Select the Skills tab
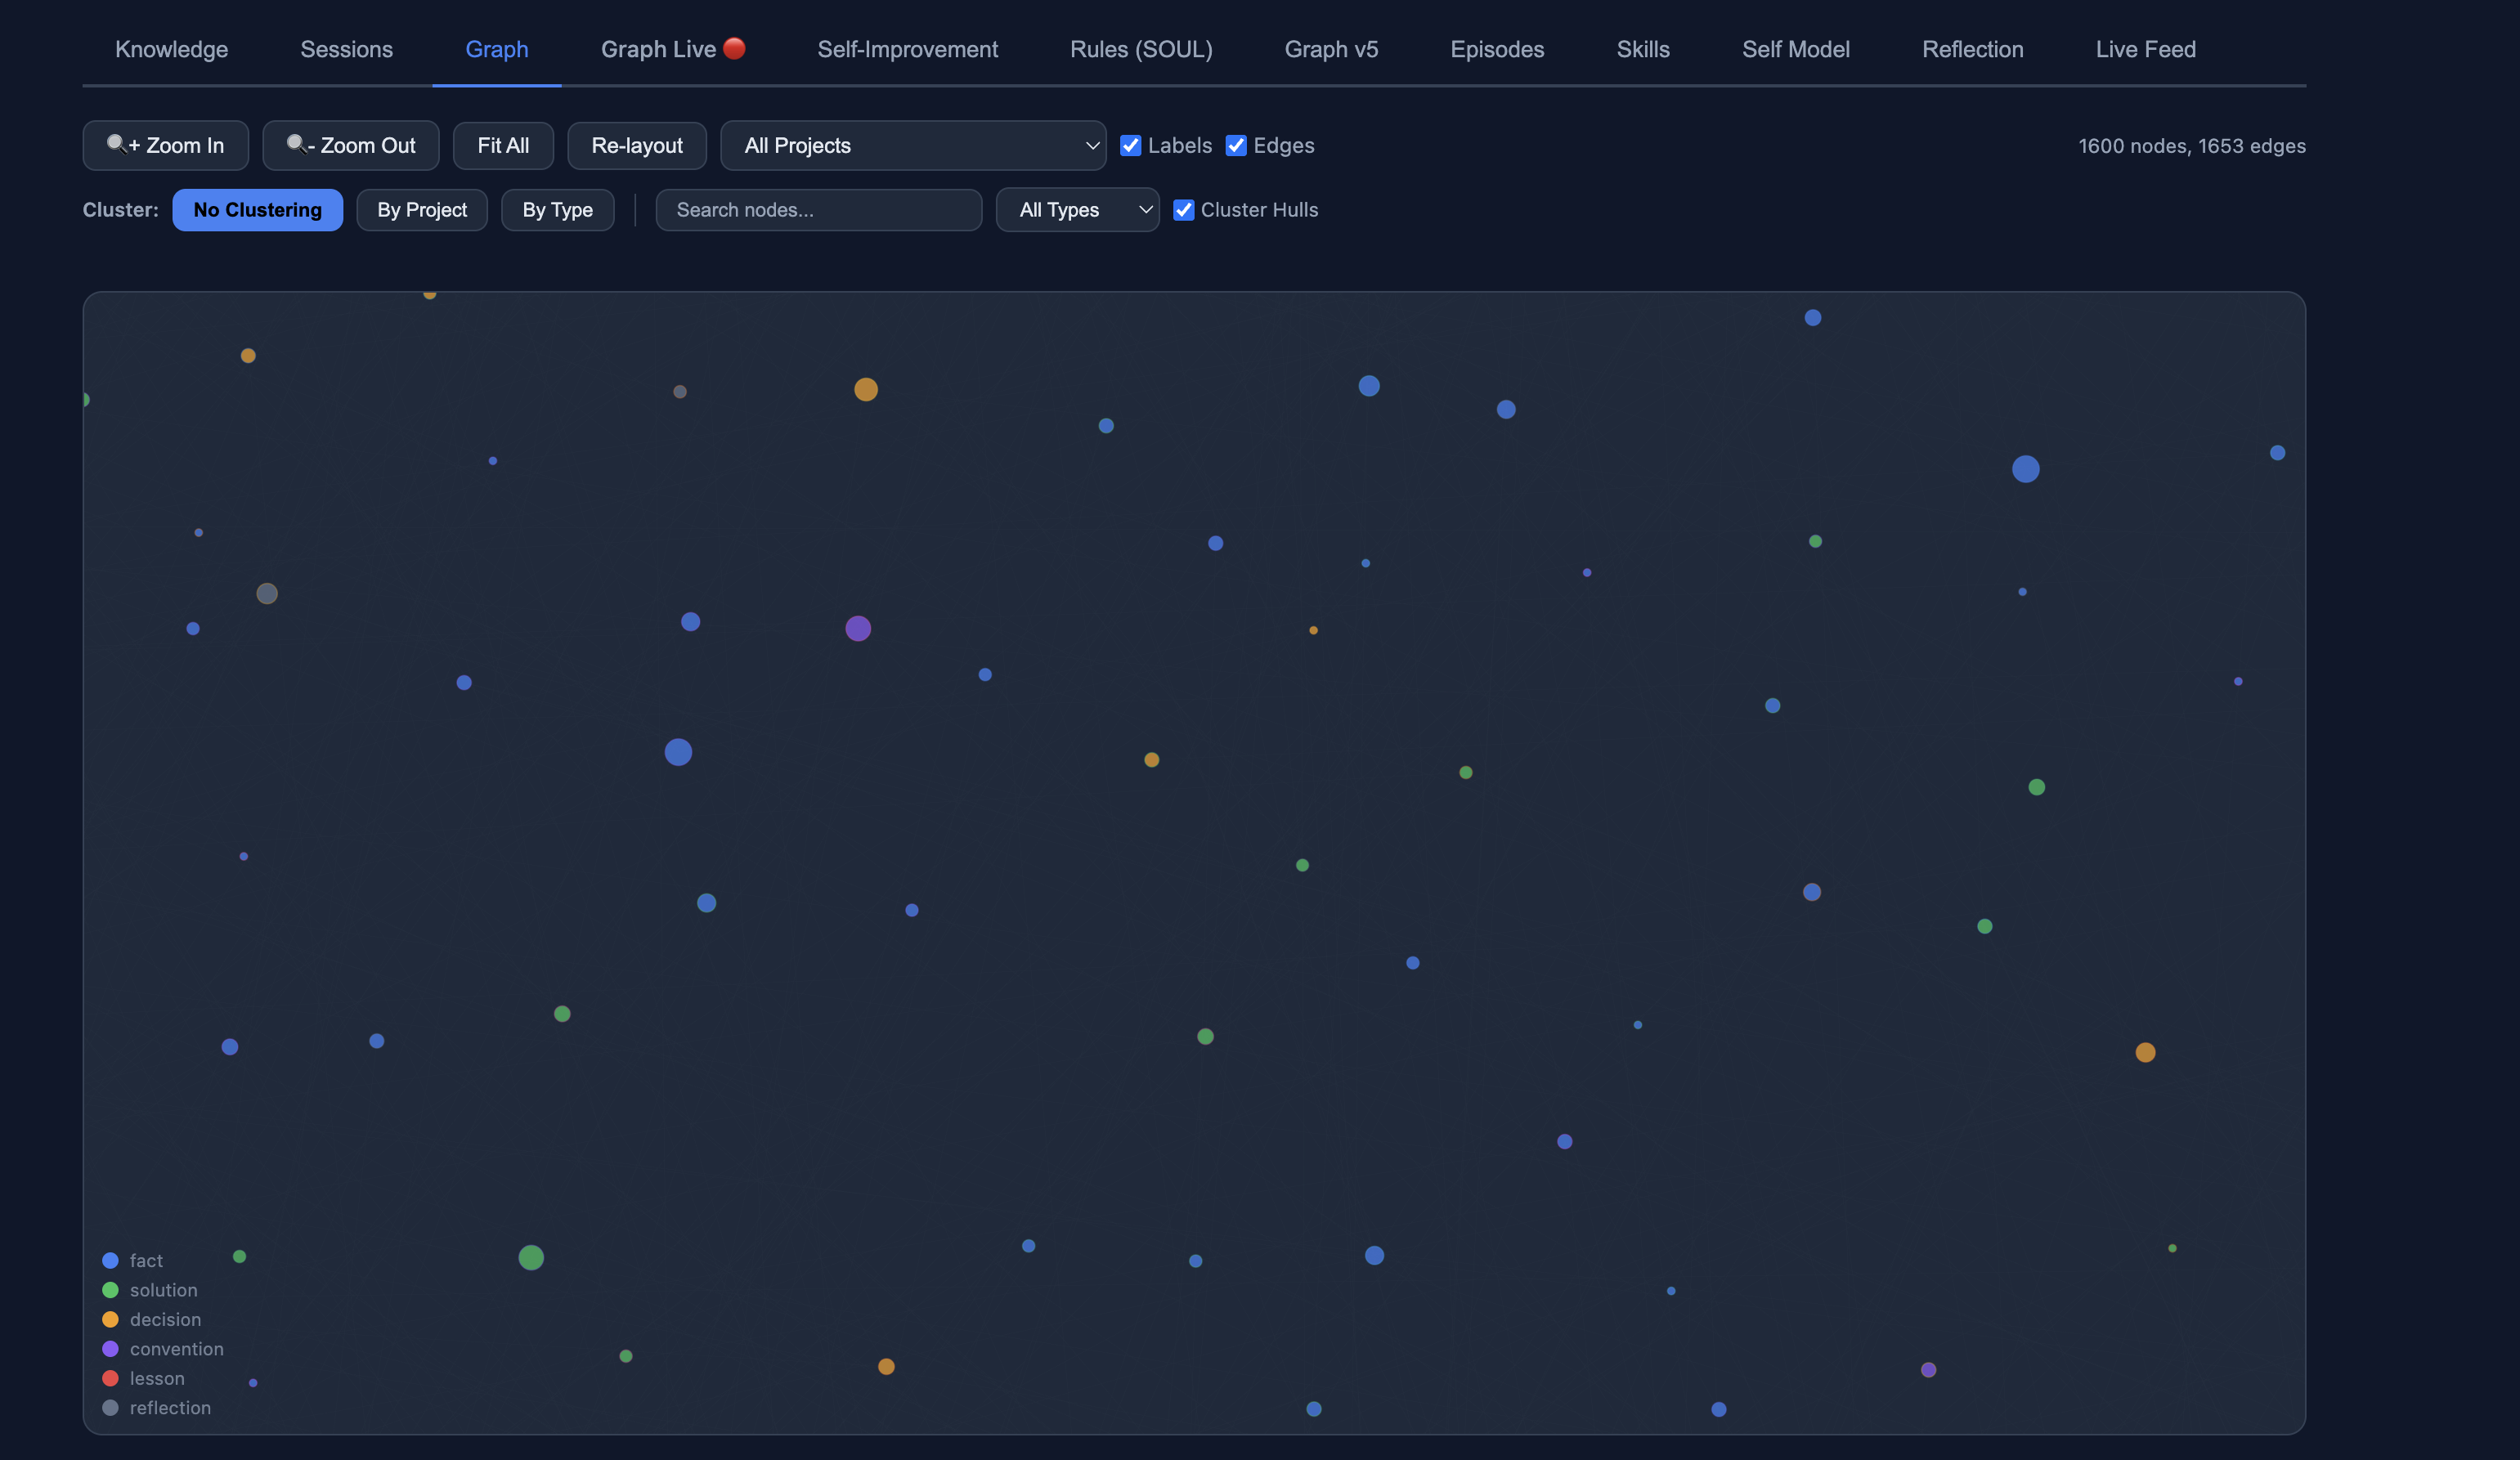 [1643, 49]
